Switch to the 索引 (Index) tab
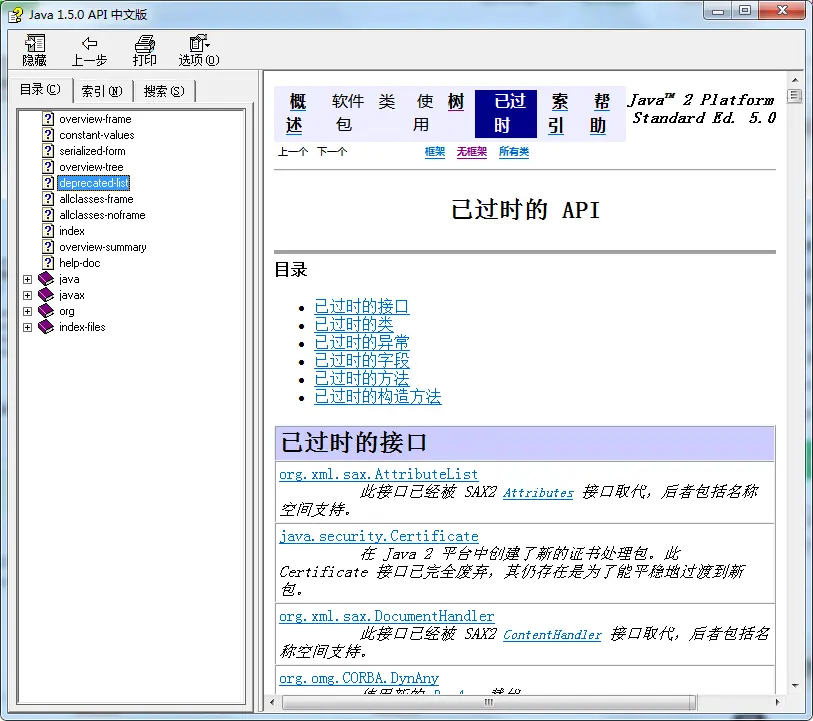This screenshot has width=813, height=721. pyautogui.click(x=101, y=91)
